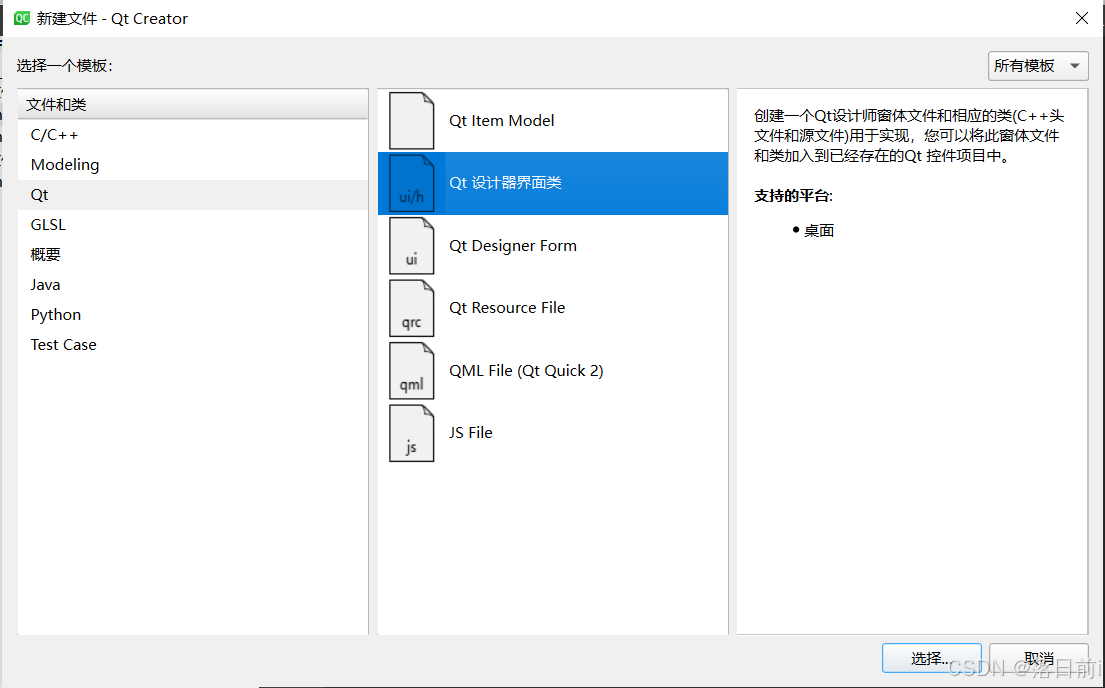This screenshot has width=1105, height=688.
Task: Select the 概要 category
Action: coord(192,254)
